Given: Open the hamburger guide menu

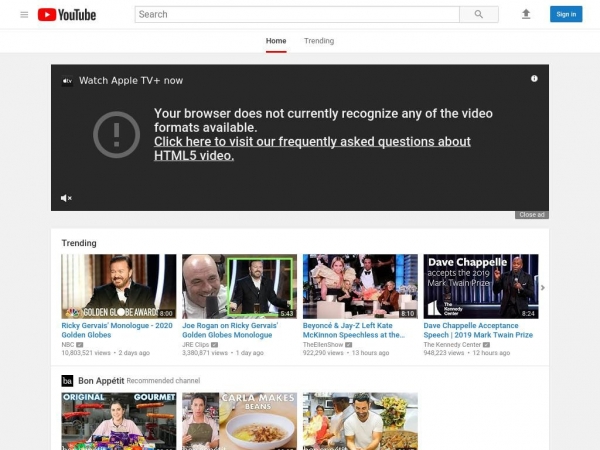Looking at the screenshot, I should coord(24,15).
